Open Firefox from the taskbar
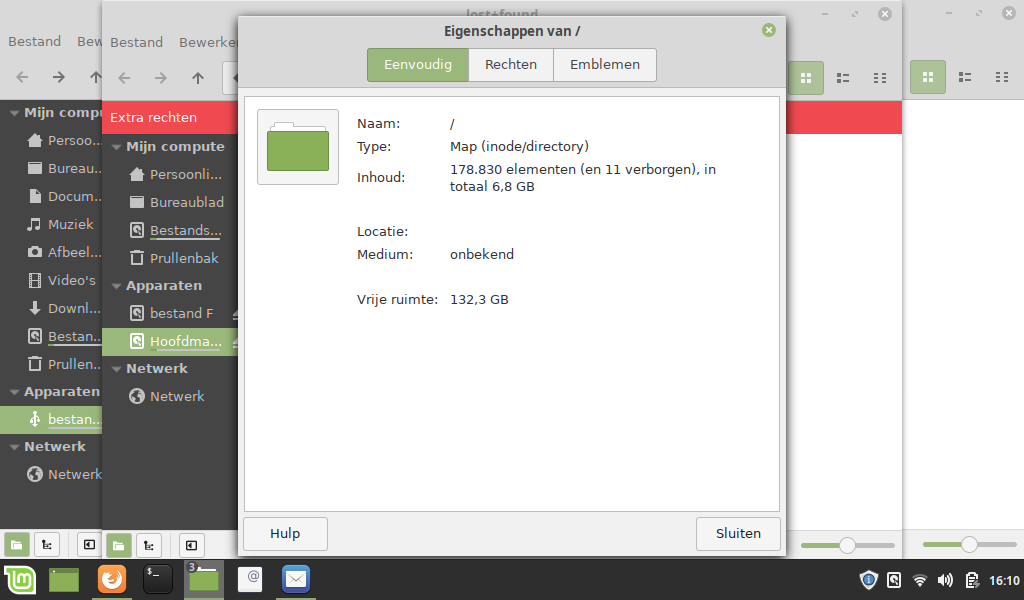This screenshot has width=1024, height=600. pos(112,579)
